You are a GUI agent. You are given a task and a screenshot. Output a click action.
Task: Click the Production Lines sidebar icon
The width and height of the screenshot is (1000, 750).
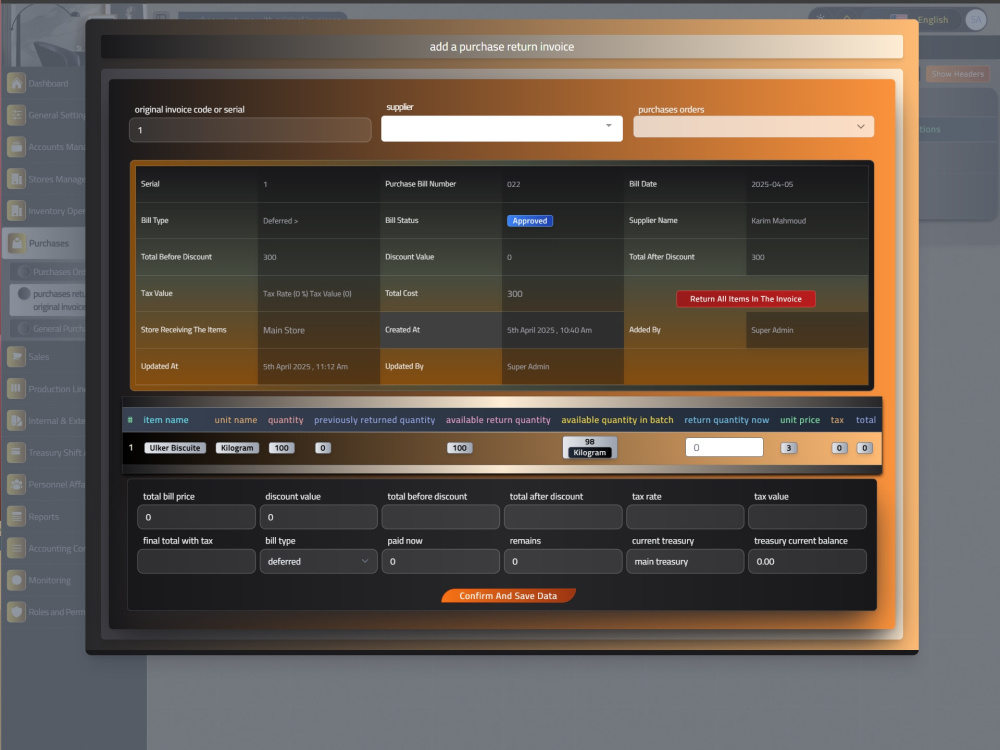click(16, 388)
